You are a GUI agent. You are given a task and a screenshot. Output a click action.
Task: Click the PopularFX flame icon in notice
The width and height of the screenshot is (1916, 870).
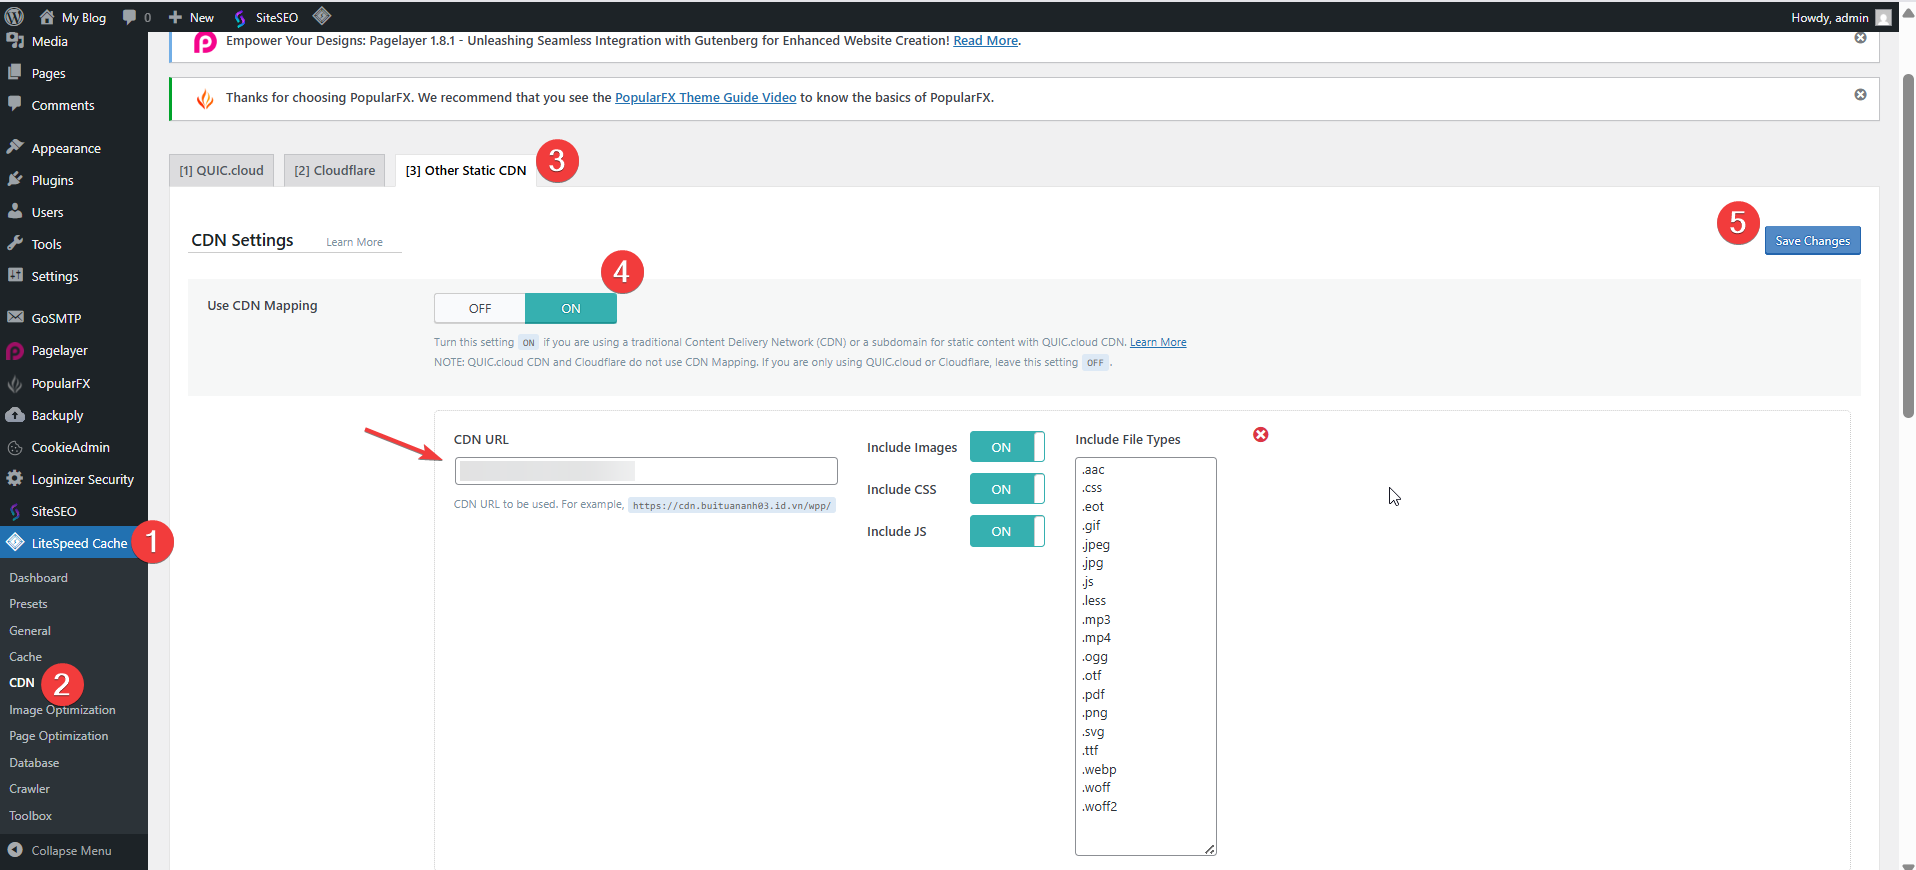tap(205, 99)
